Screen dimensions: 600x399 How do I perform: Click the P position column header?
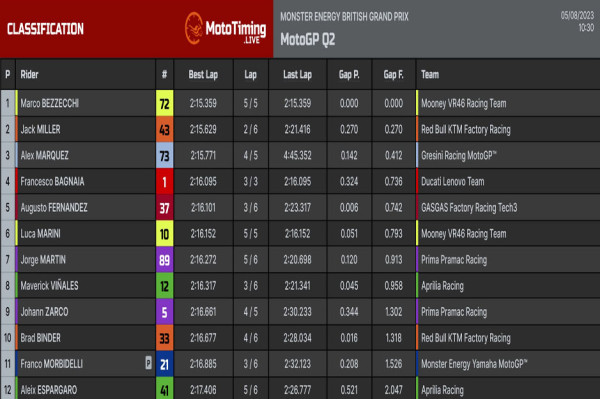click(x=8, y=74)
